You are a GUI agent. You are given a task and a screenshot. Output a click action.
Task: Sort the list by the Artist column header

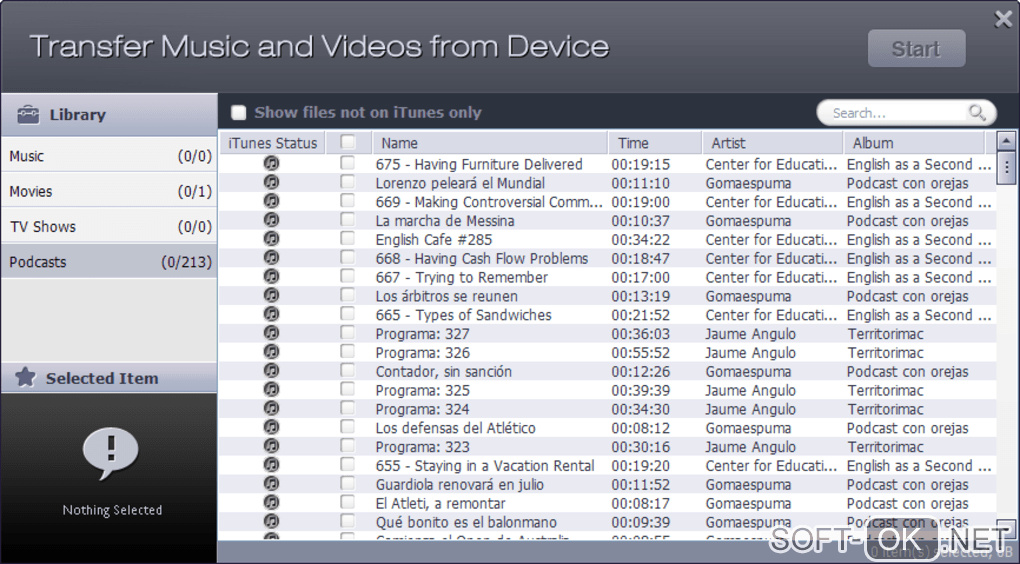(771, 143)
